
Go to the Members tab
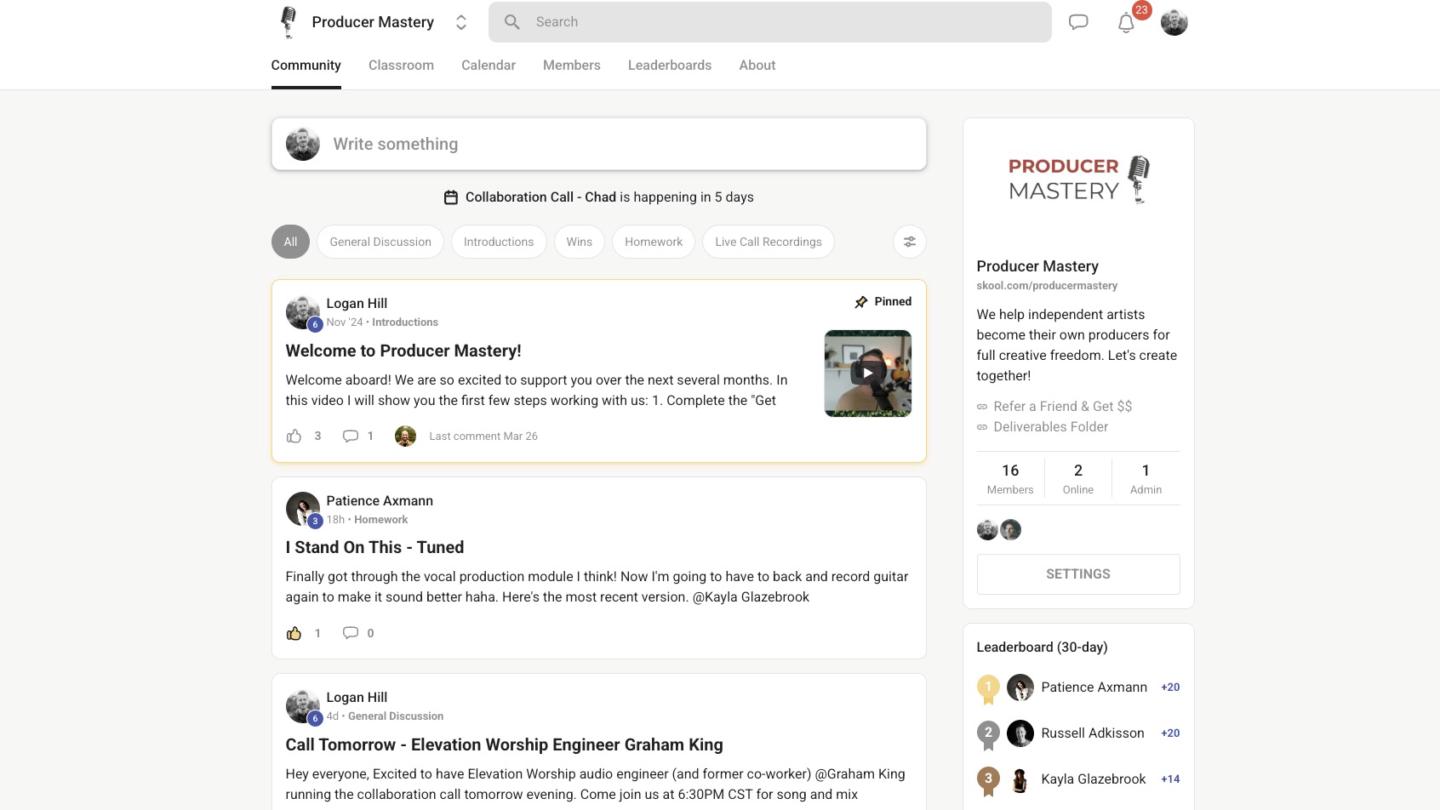(x=572, y=65)
